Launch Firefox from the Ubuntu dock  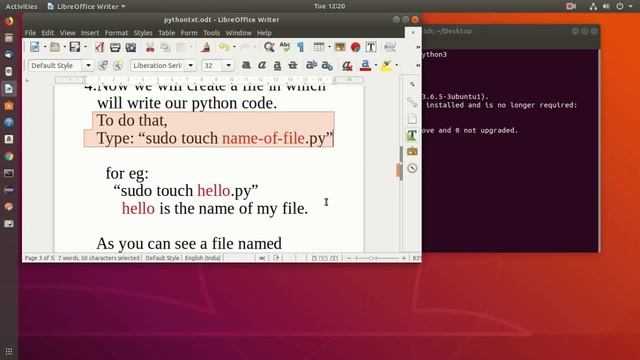tap(9, 21)
